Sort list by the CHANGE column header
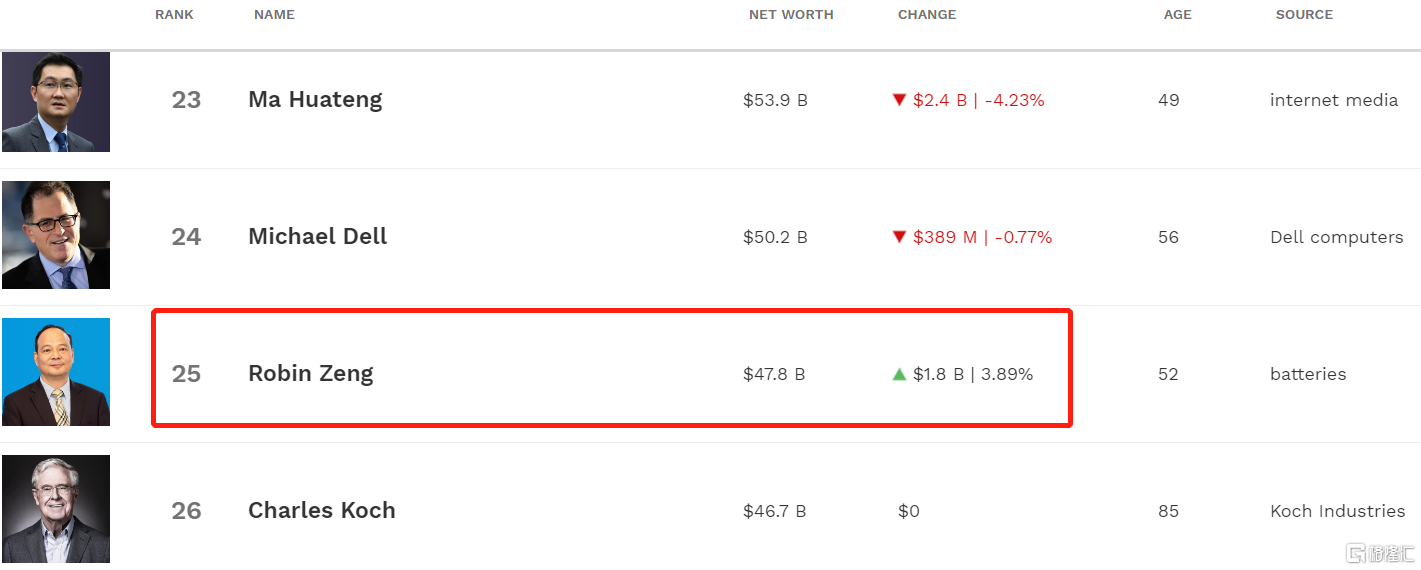Screen dimensions: 1421x570 click(927, 15)
